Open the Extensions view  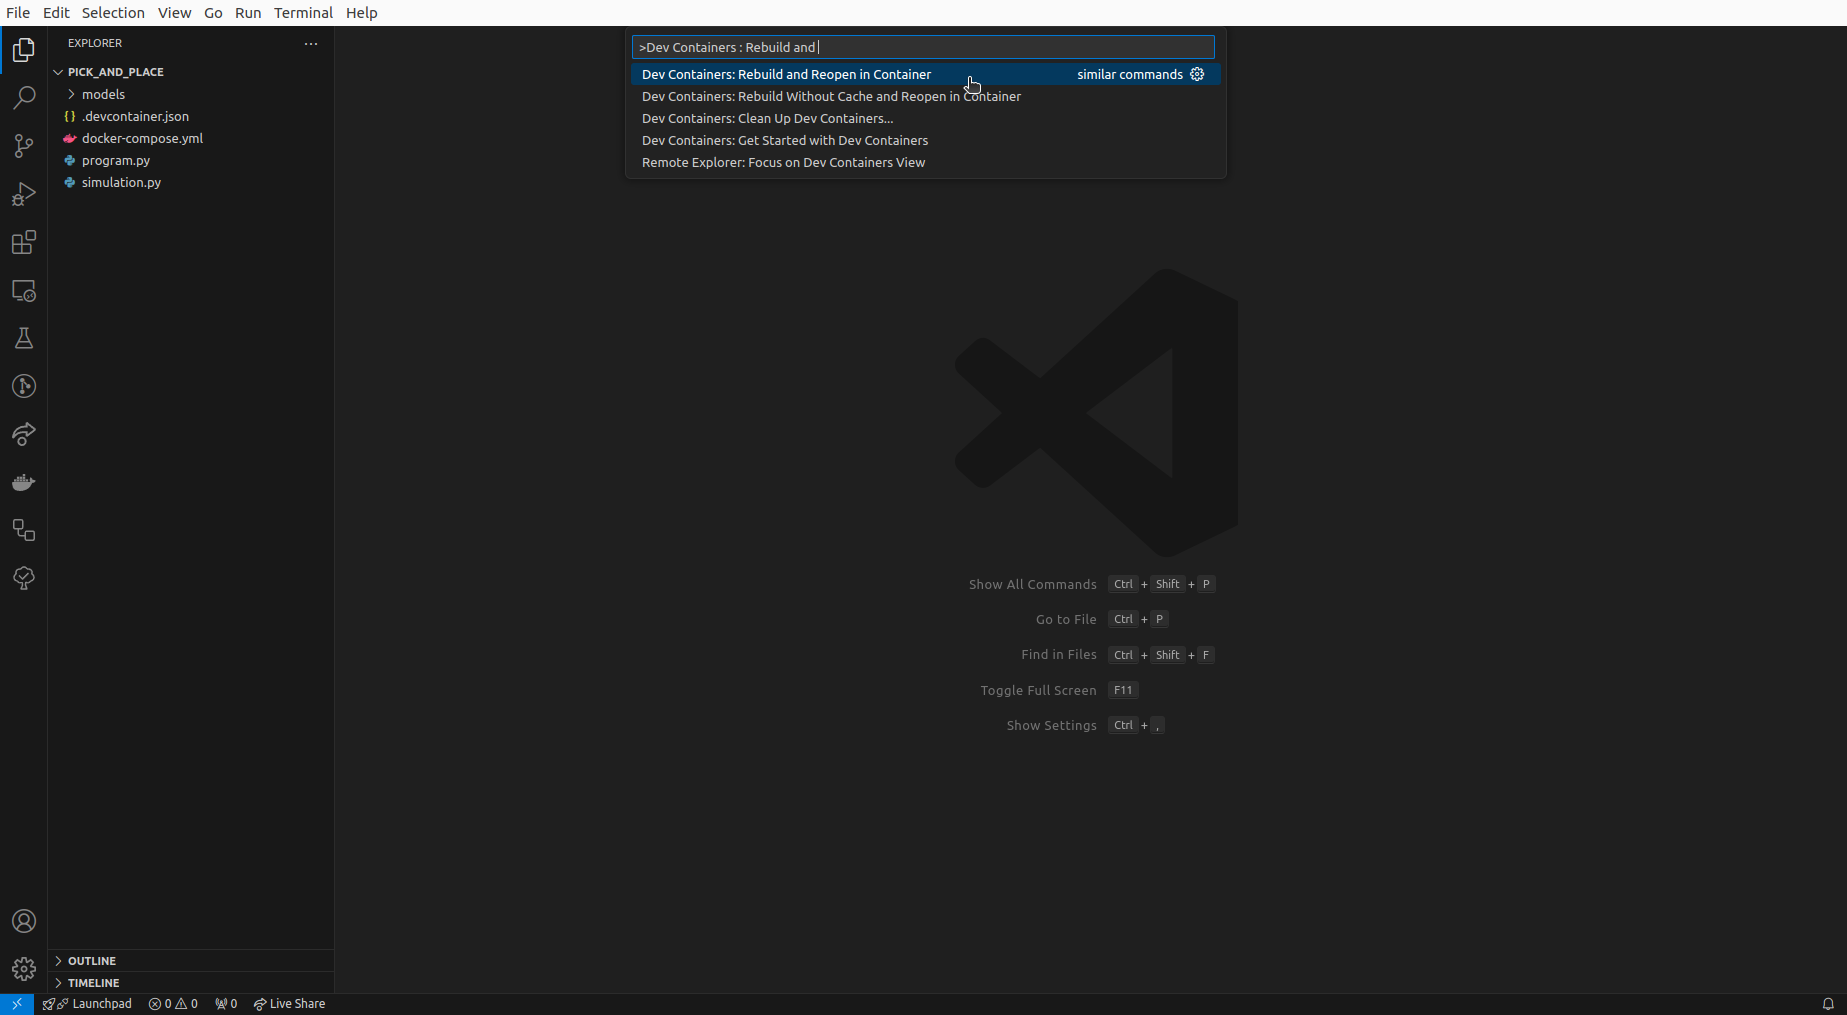24,242
